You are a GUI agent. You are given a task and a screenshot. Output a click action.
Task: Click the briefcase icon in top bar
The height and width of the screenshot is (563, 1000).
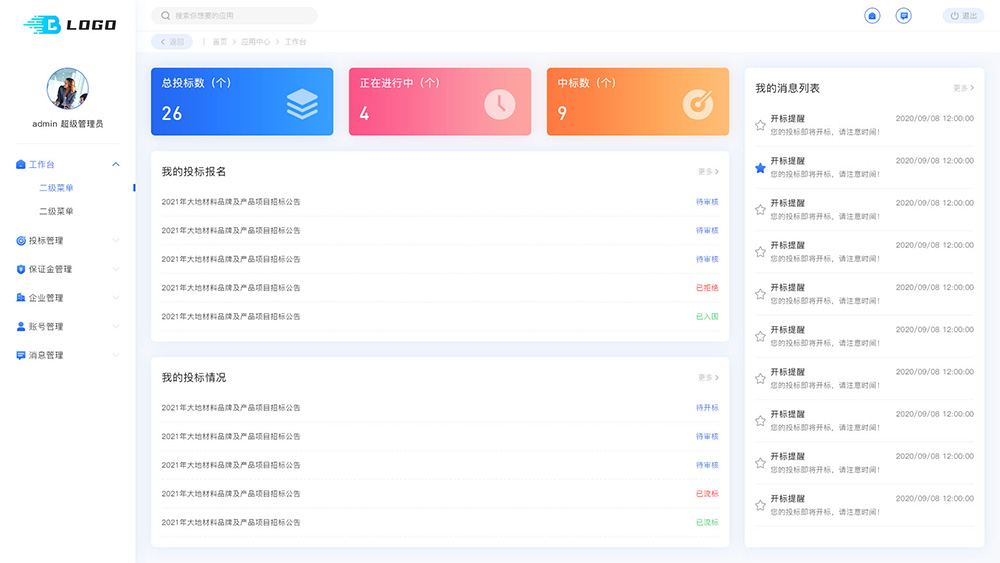coord(872,16)
